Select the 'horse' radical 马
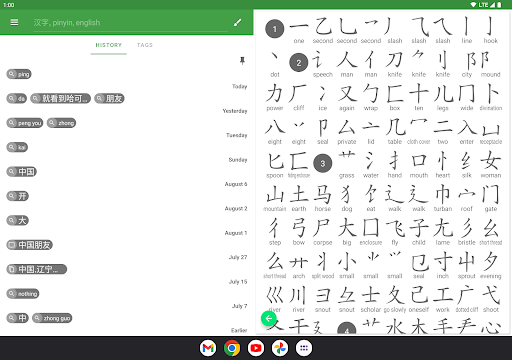512x360 pixels. coord(323,198)
